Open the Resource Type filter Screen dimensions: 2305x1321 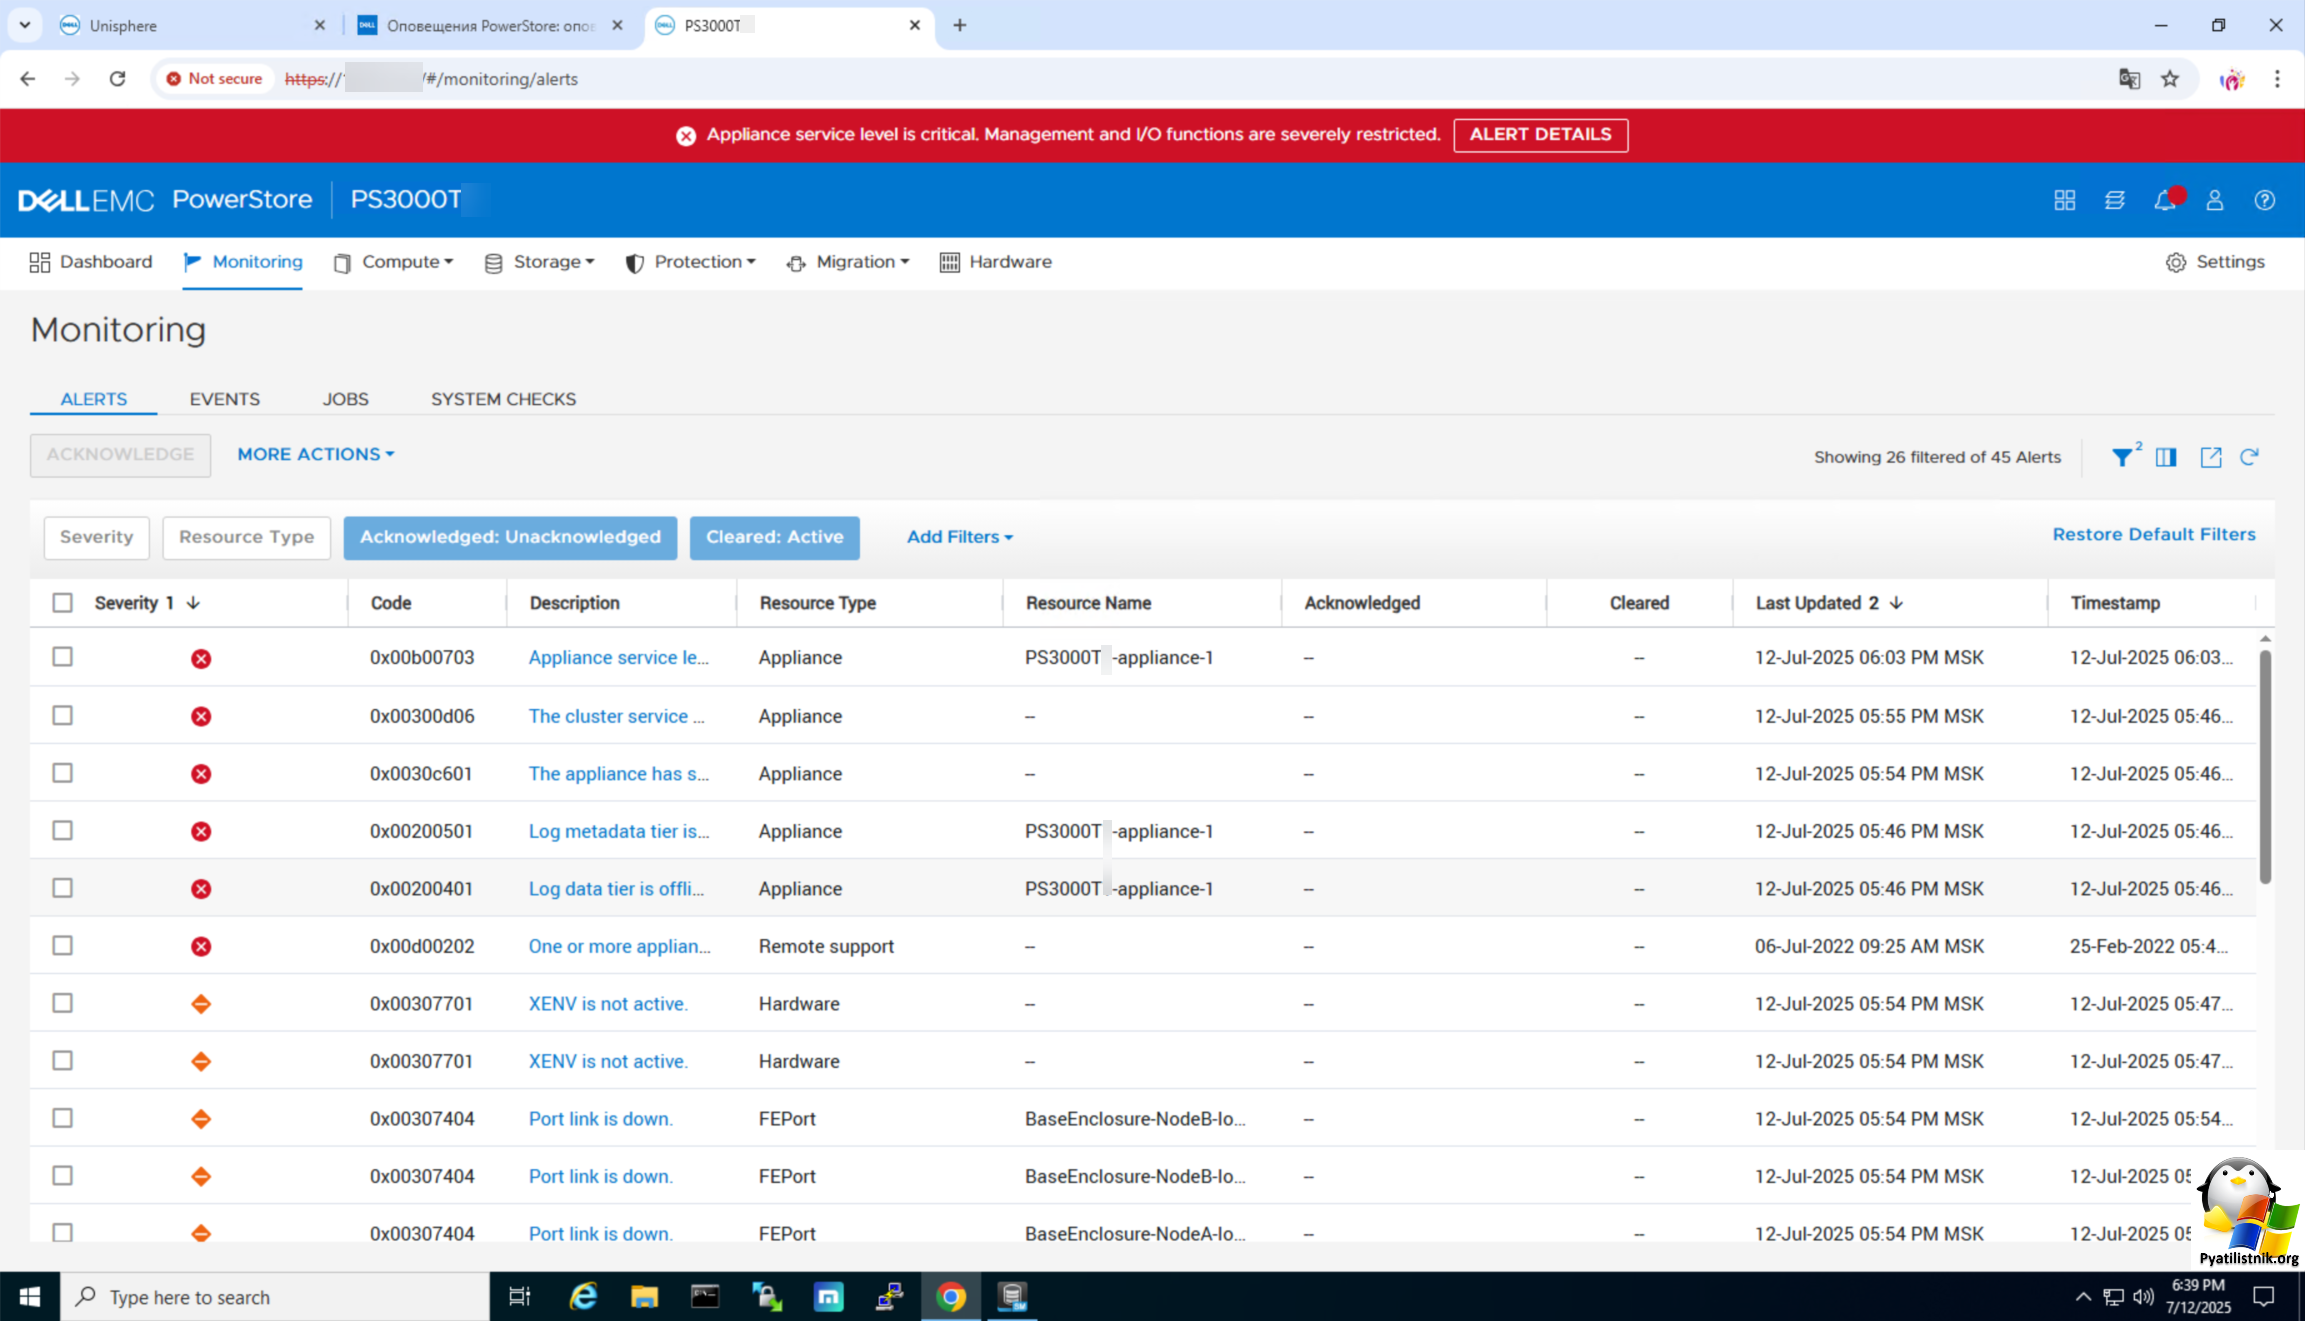[x=247, y=537]
